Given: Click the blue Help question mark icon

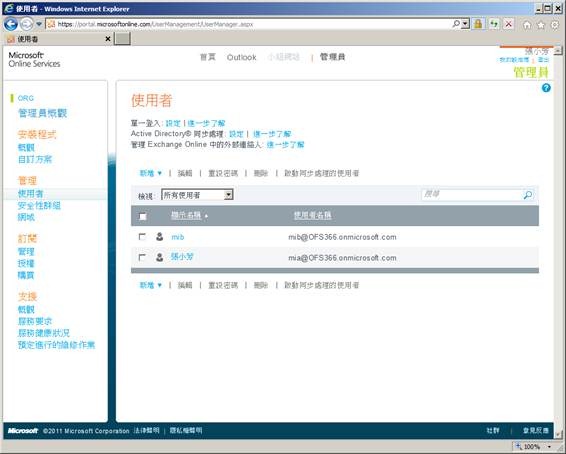Looking at the screenshot, I should tap(546, 88).
